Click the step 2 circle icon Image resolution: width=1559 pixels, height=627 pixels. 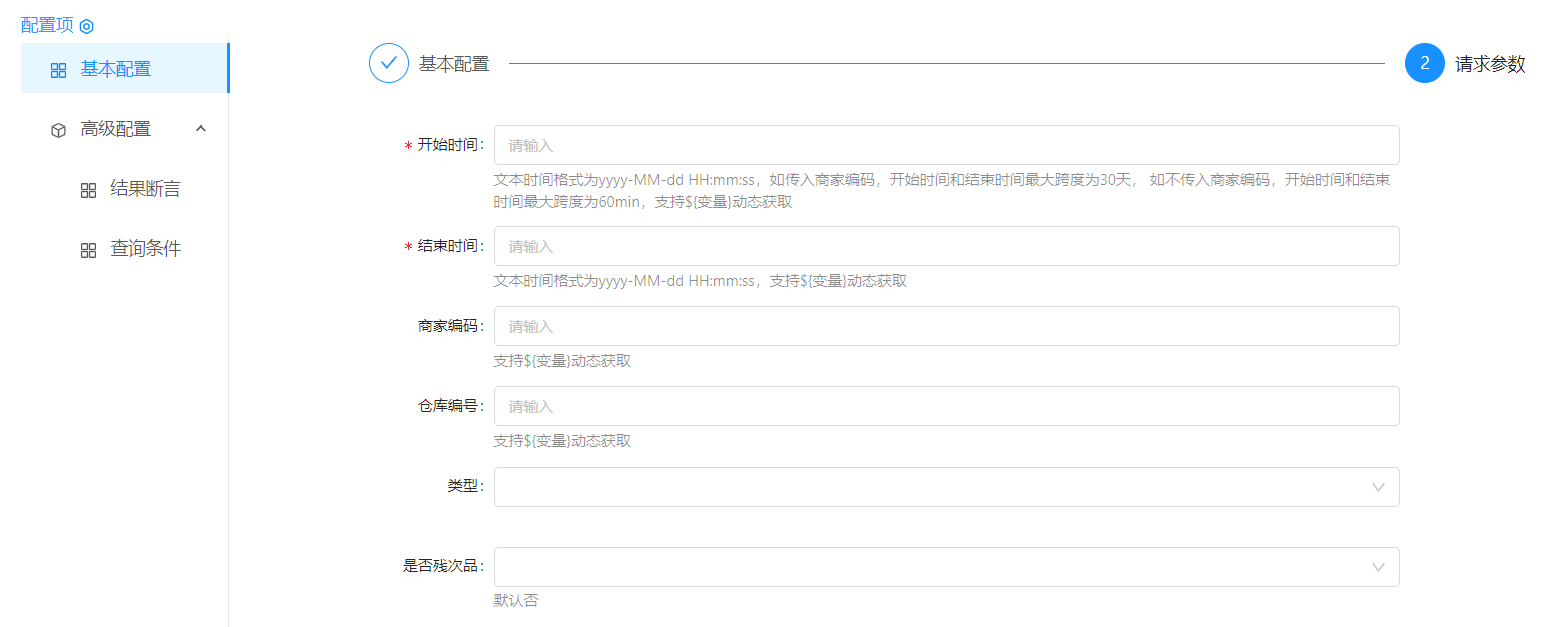[1424, 63]
